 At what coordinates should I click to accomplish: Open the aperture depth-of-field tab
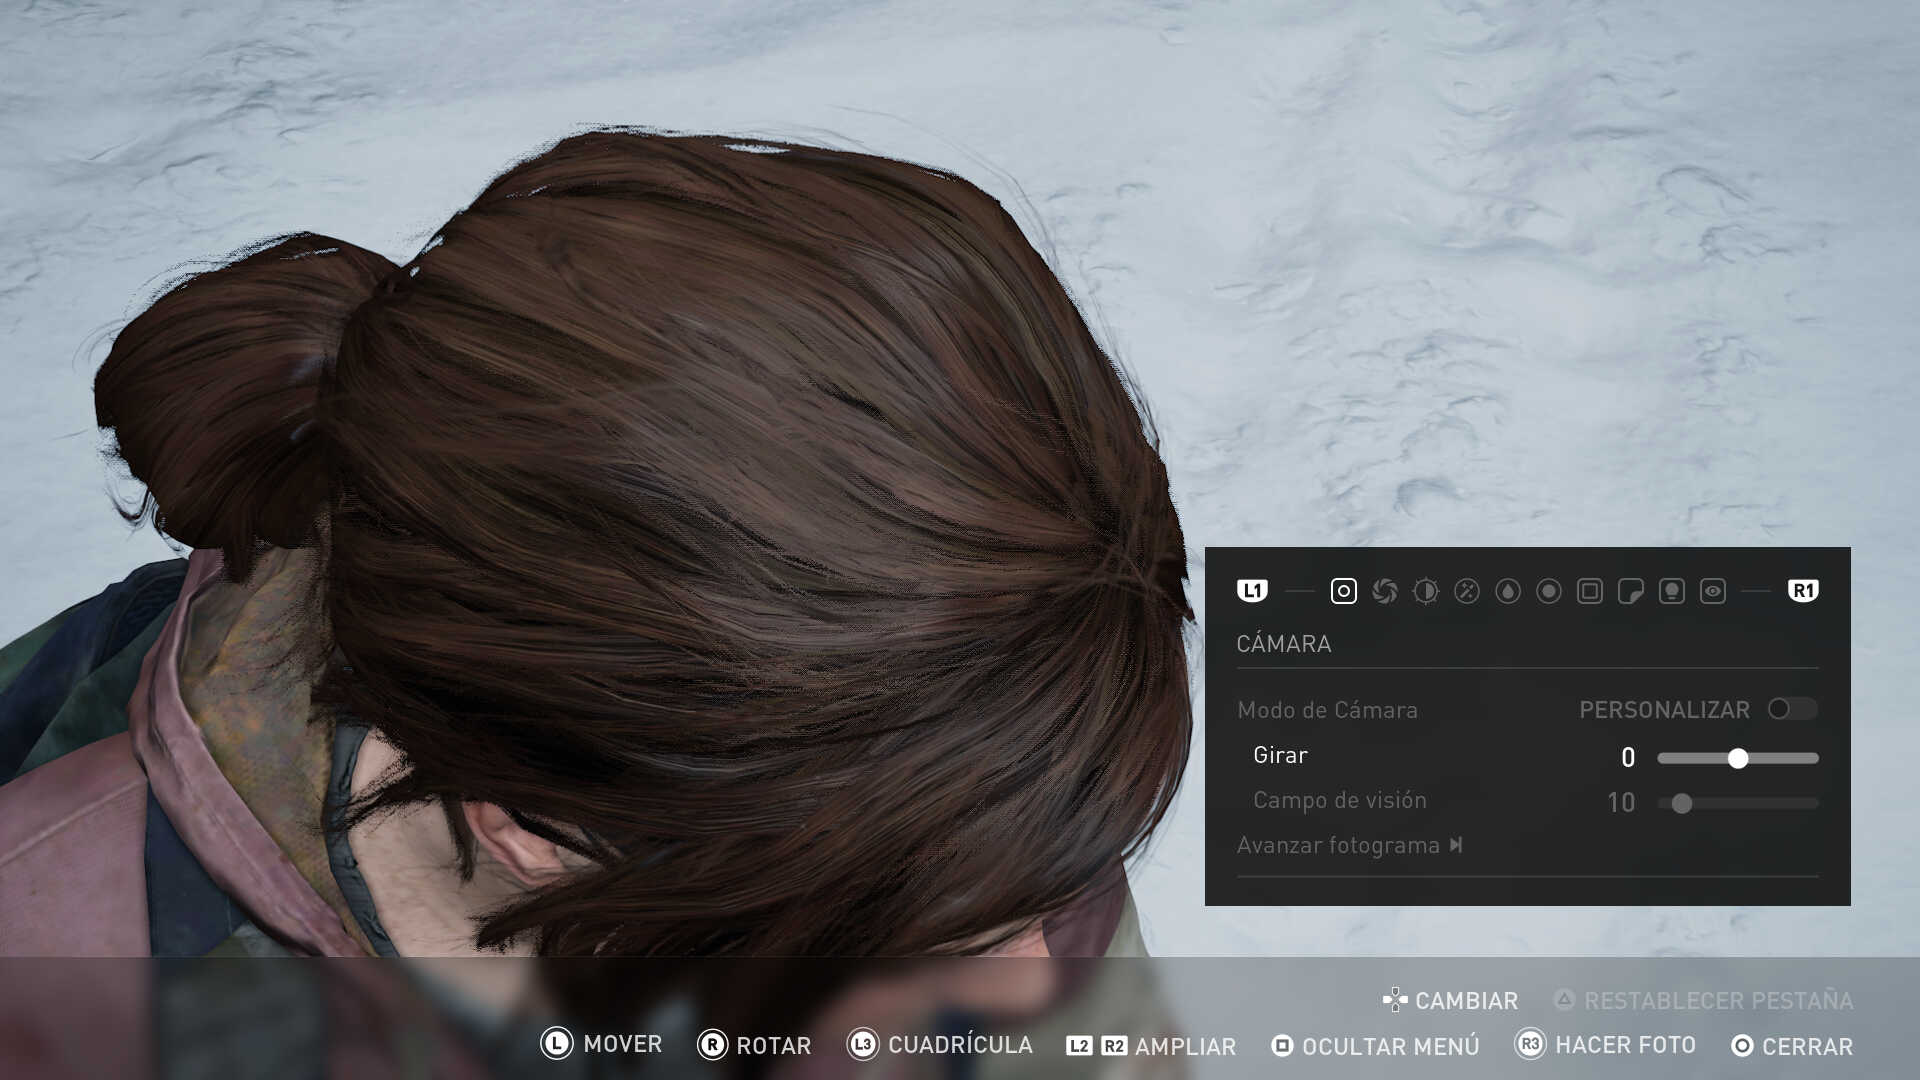point(1385,591)
